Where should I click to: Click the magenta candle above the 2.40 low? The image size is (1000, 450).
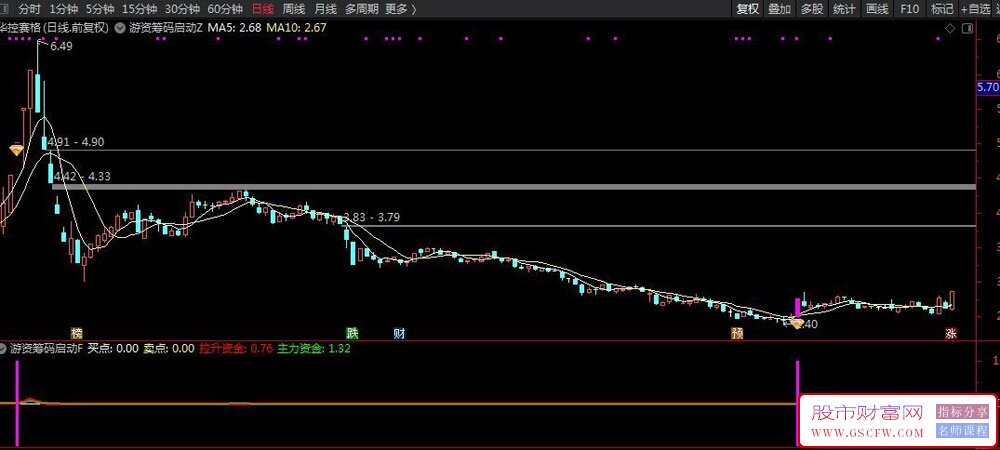pyautogui.click(x=797, y=307)
